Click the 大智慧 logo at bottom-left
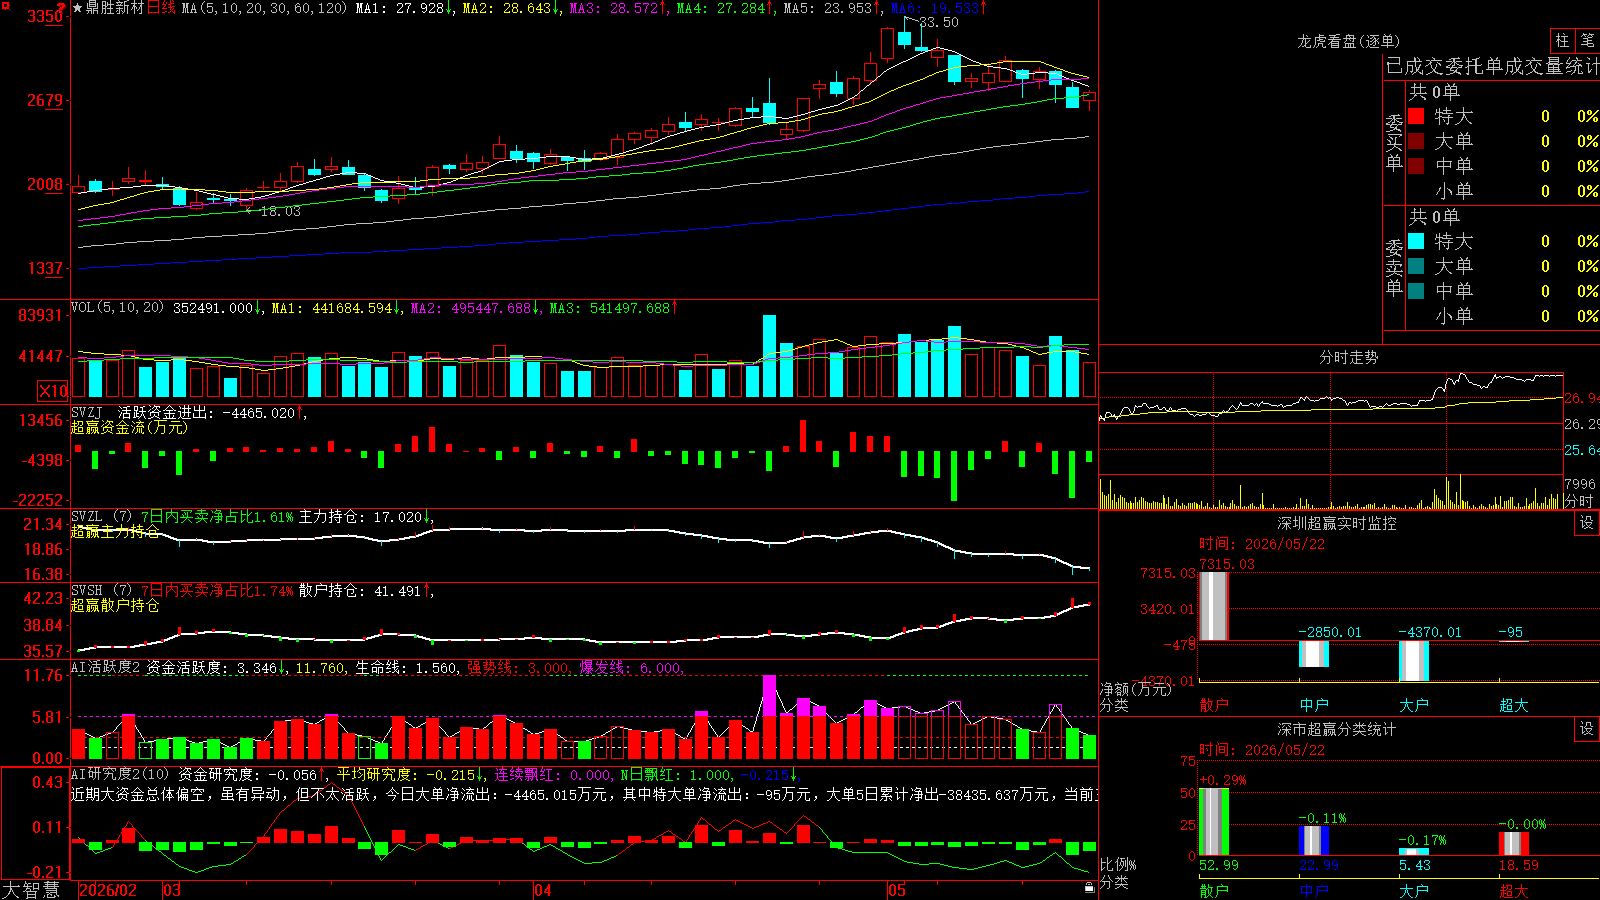Viewport: 1600px width, 900px height. point(31,890)
